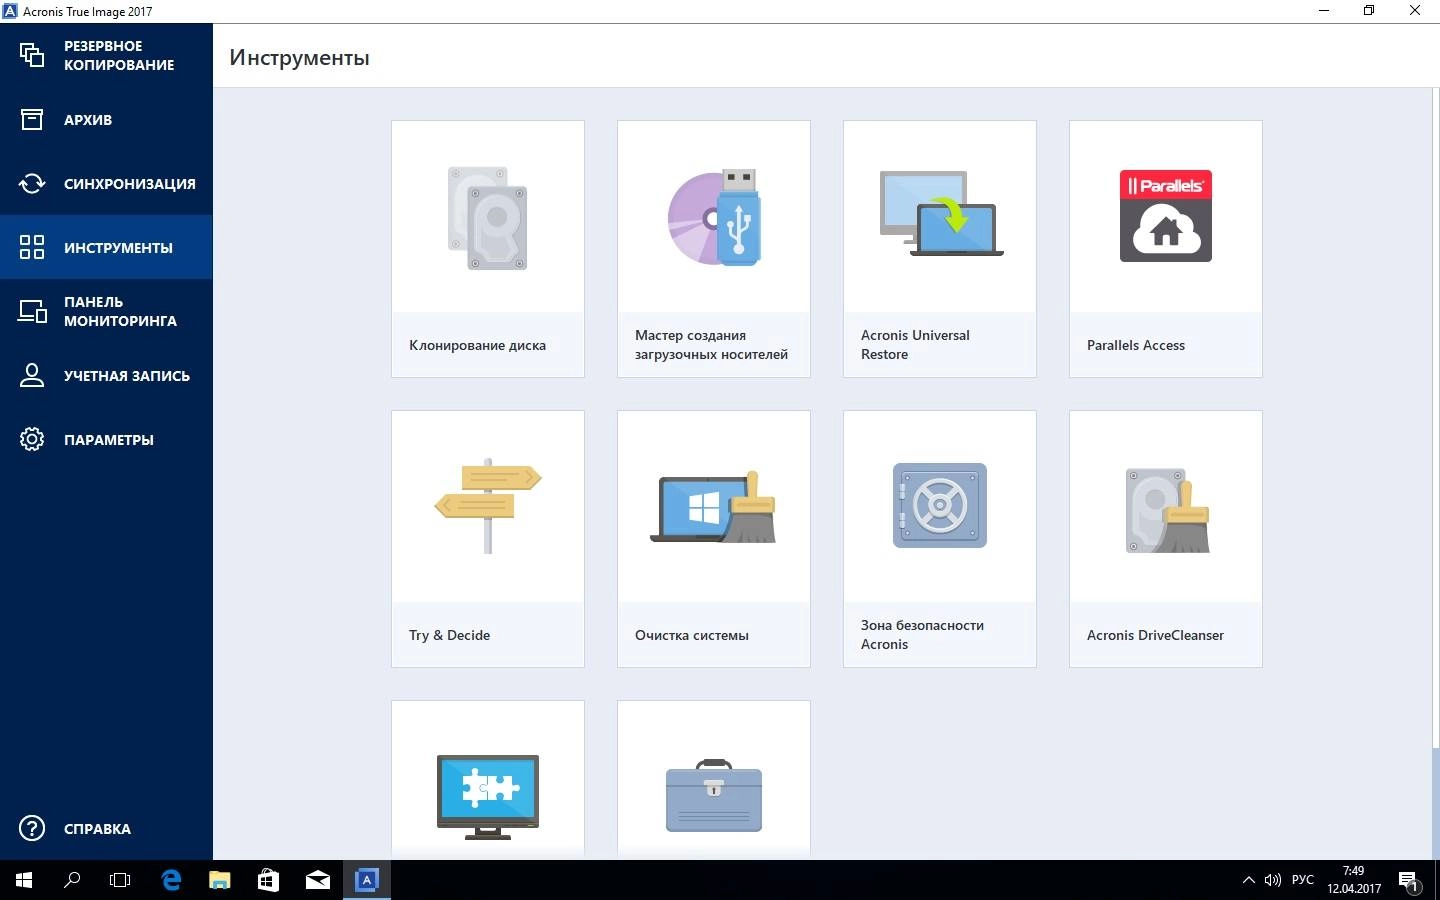The image size is (1440, 900).
Task: Open Try & Decide signpost icon
Action: [x=488, y=505]
